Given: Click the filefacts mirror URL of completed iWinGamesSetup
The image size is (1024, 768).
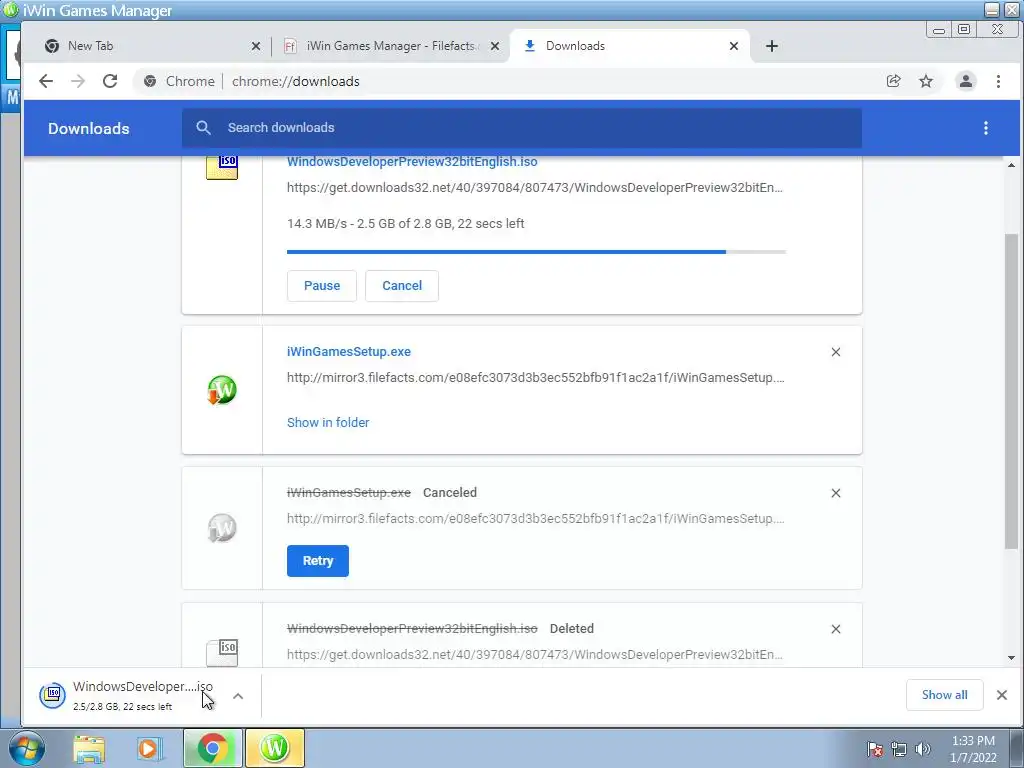Looking at the screenshot, I should (536, 377).
